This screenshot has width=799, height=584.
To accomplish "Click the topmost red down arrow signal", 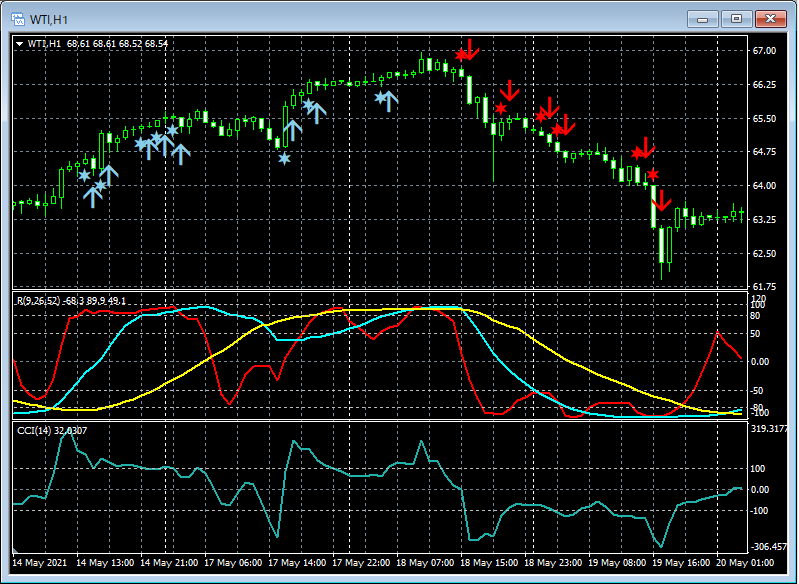I will (471, 49).
